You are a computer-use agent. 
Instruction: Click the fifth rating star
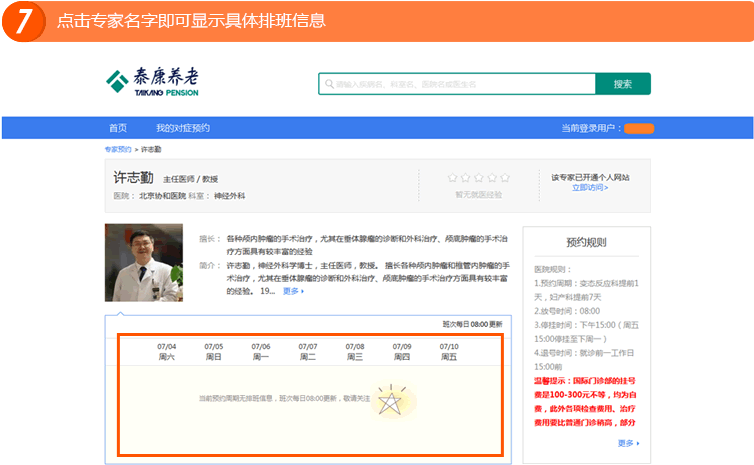(505, 178)
